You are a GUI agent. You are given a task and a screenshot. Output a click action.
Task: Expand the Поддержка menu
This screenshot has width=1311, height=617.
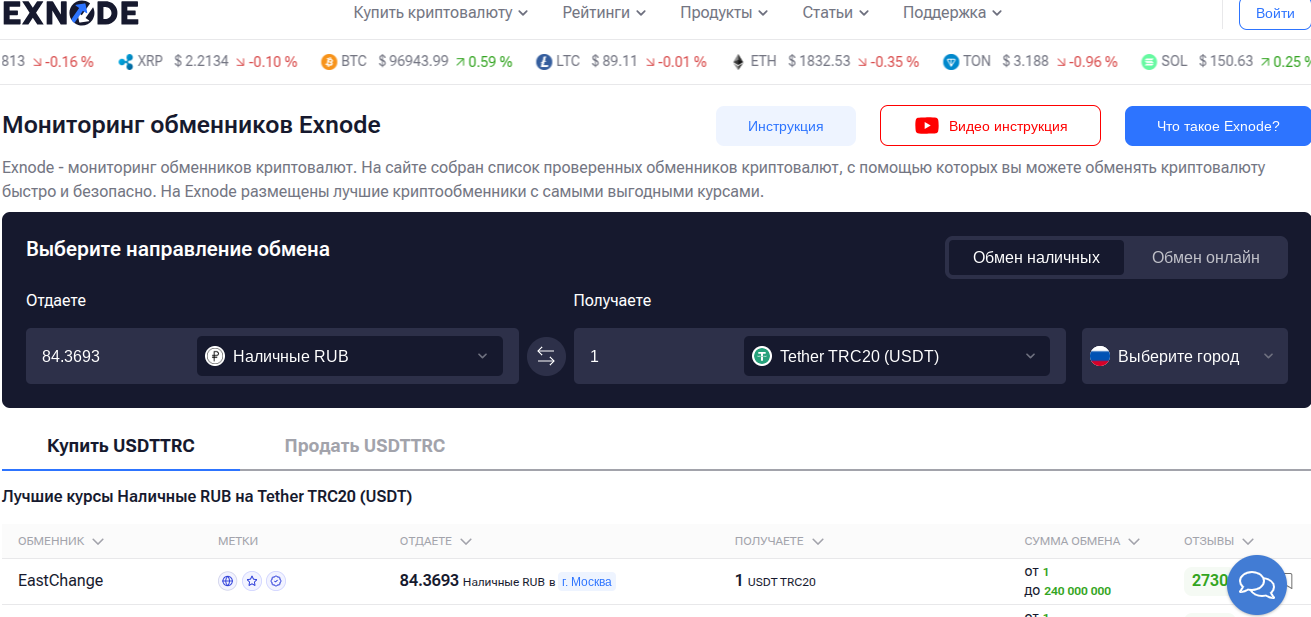pyautogui.click(x=953, y=13)
